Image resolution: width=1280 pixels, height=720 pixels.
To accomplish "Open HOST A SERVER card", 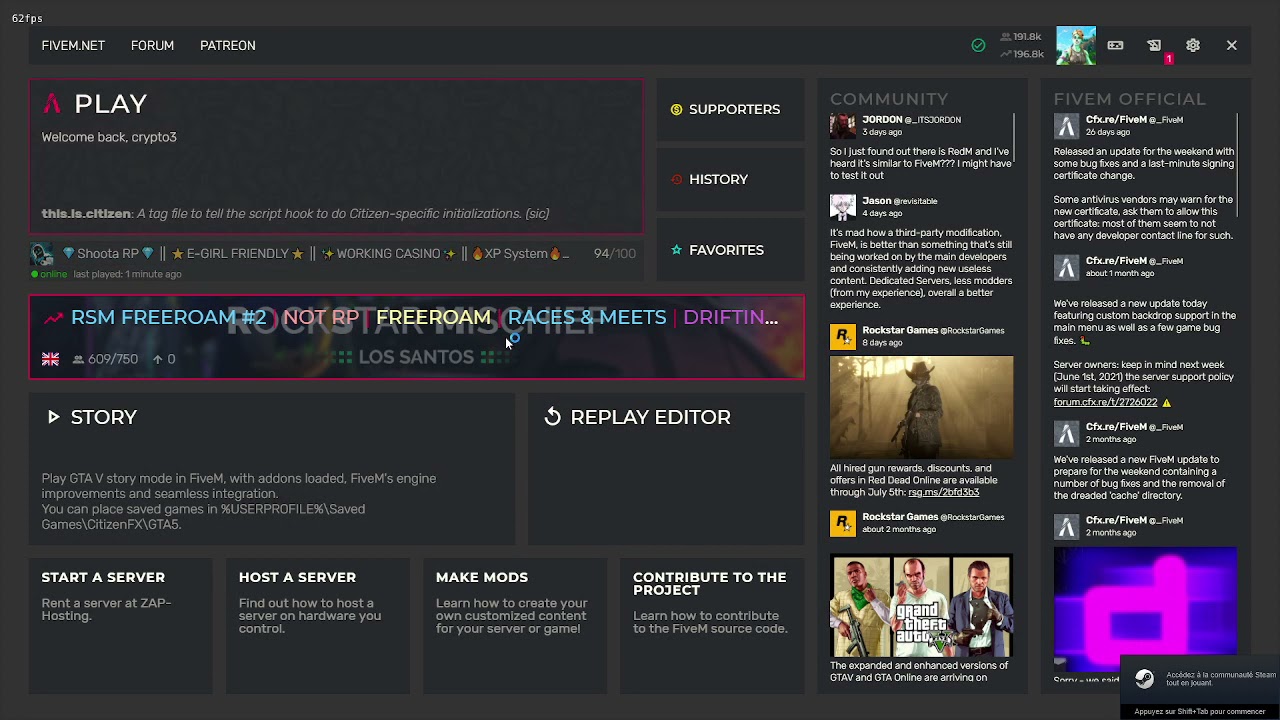I will click(x=317, y=625).
